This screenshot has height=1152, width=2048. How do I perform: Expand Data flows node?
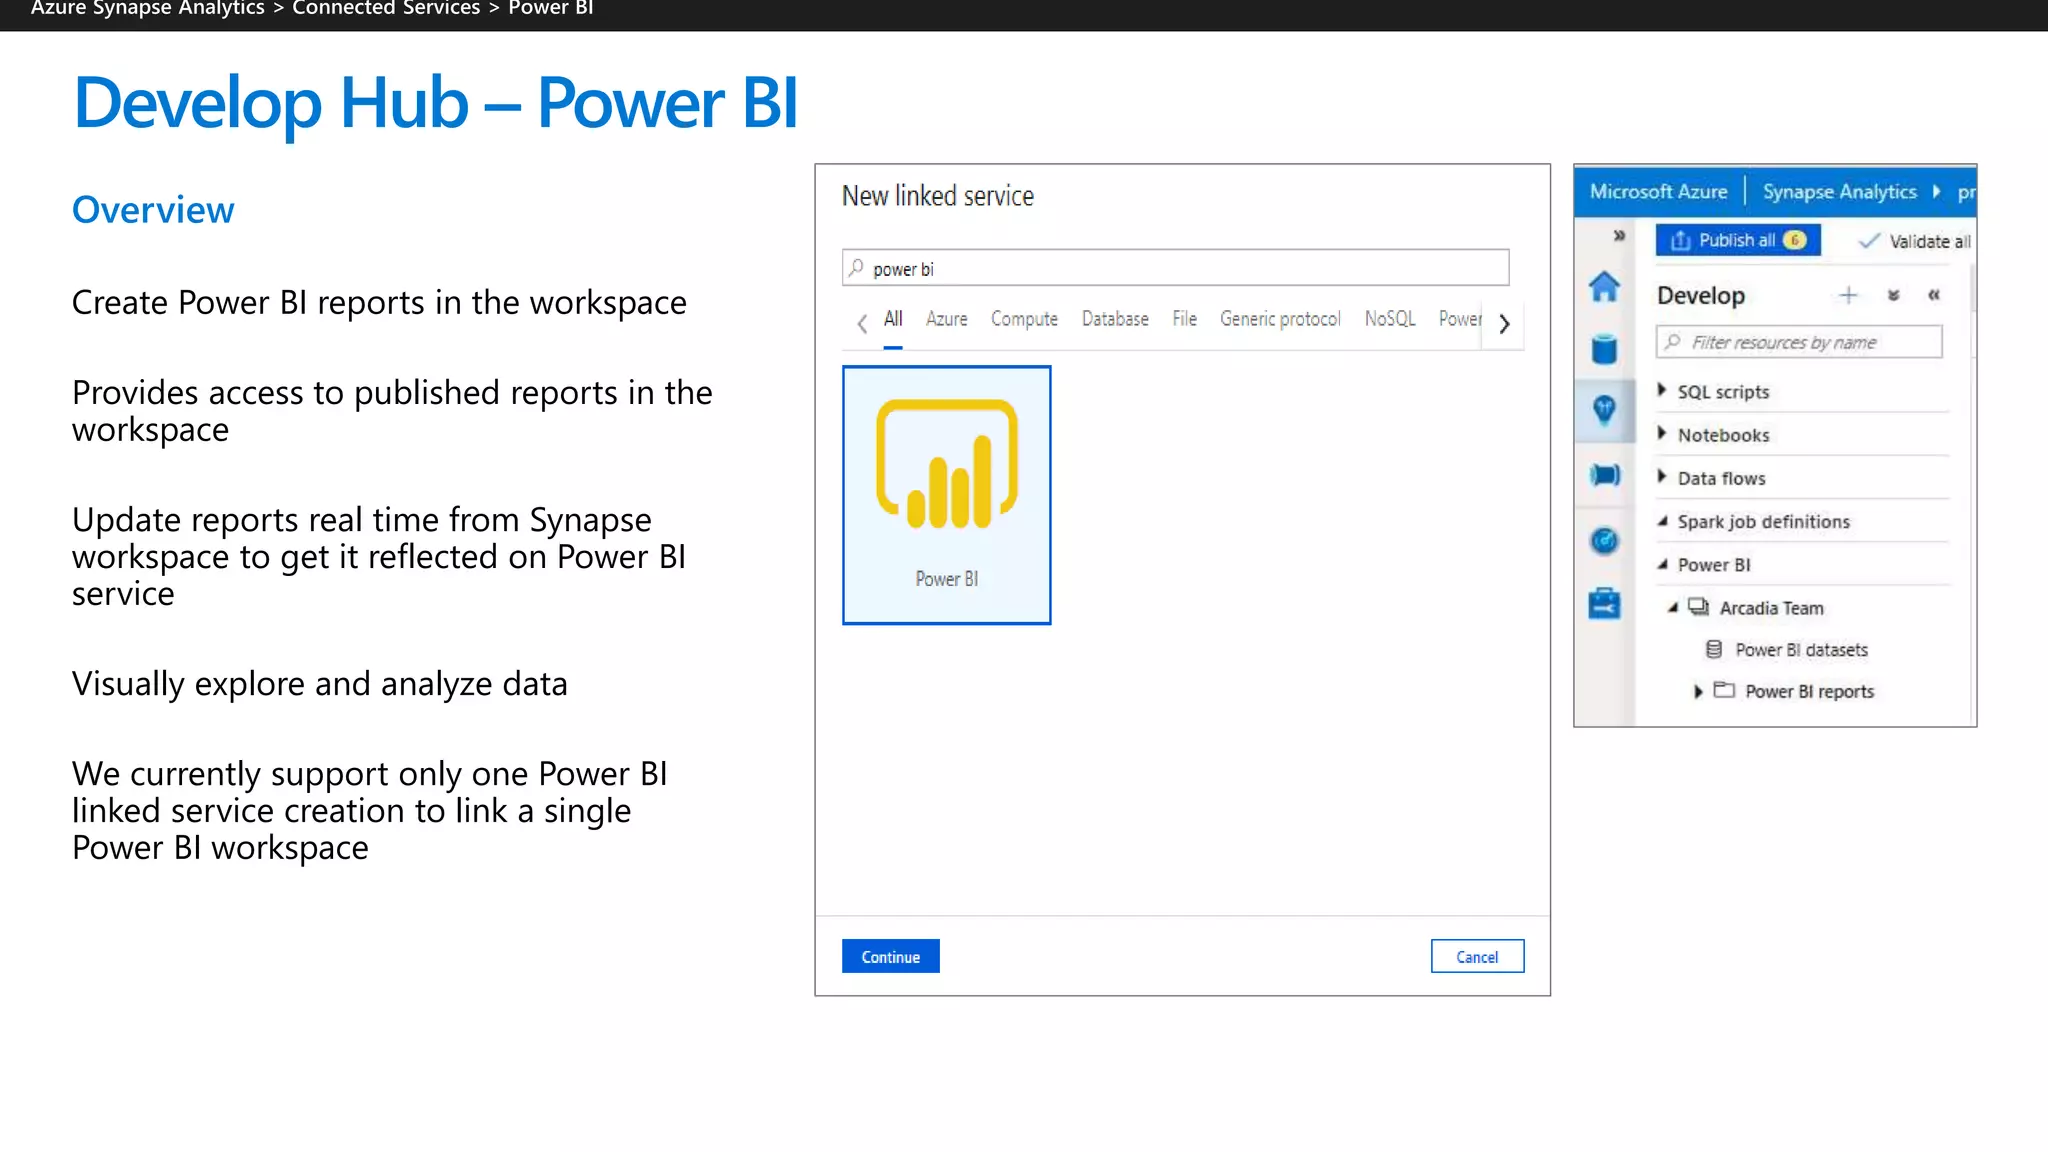pyautogui.click(x=1662, y=476)
